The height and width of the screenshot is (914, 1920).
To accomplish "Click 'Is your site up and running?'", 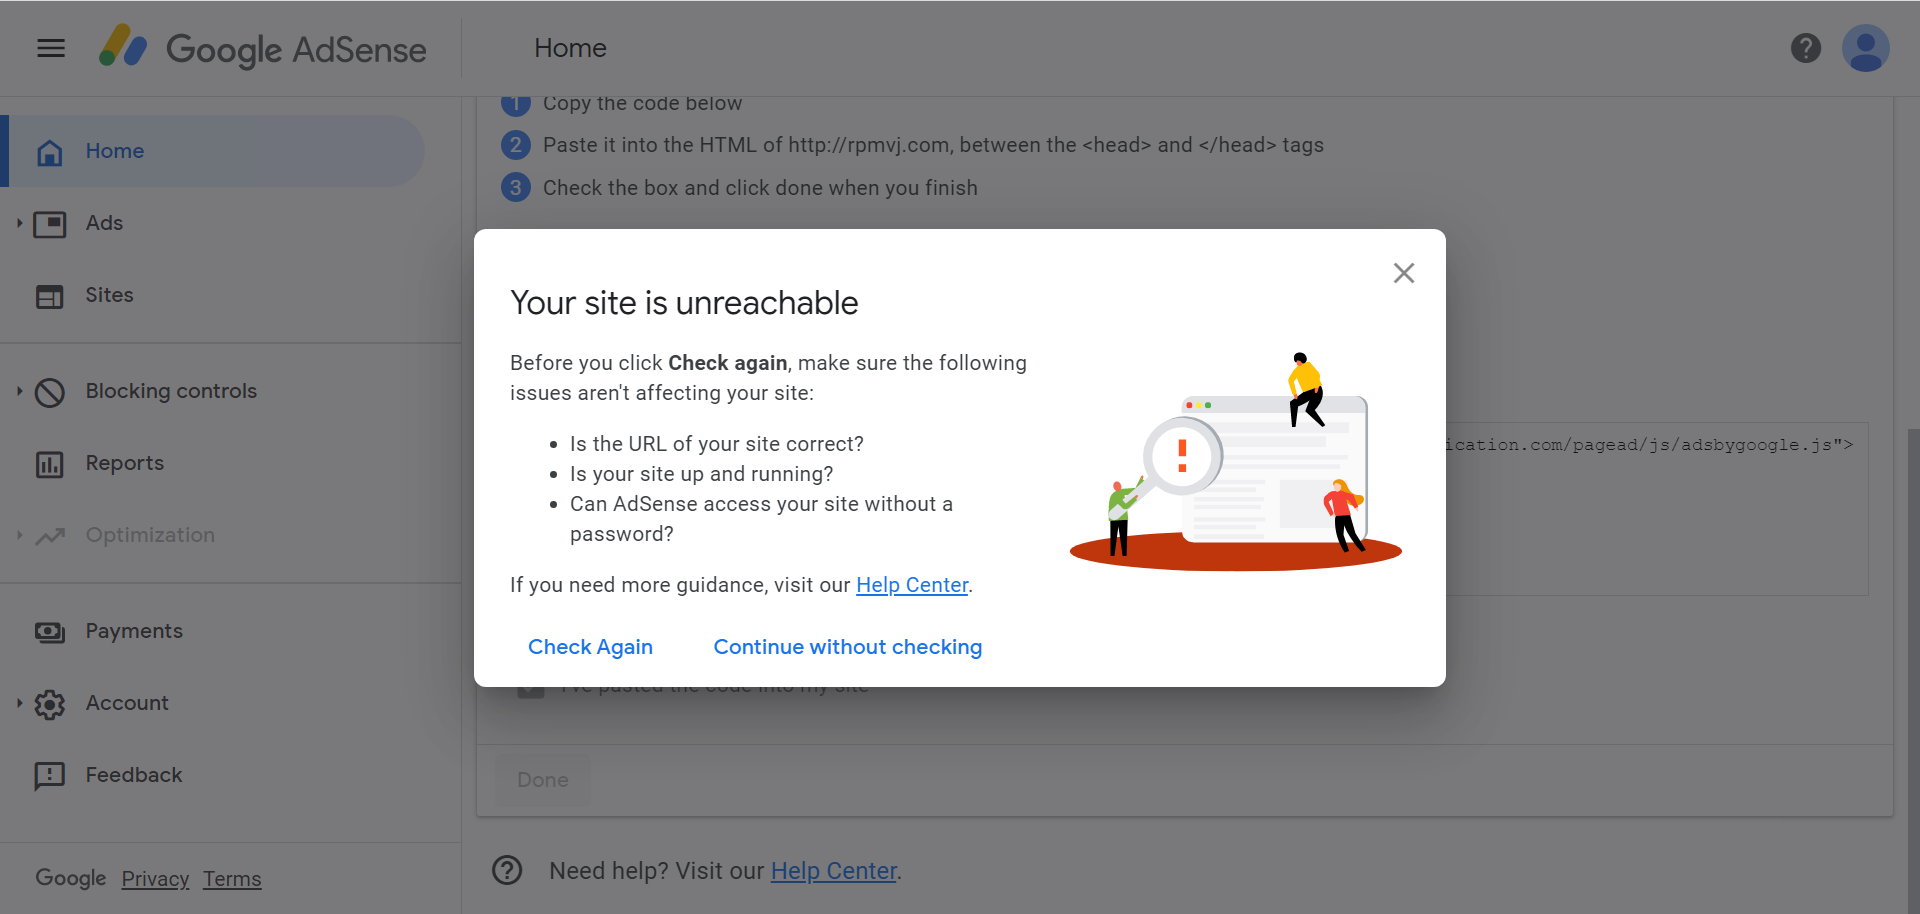I will pyautogui.click(x=701, y=474).
